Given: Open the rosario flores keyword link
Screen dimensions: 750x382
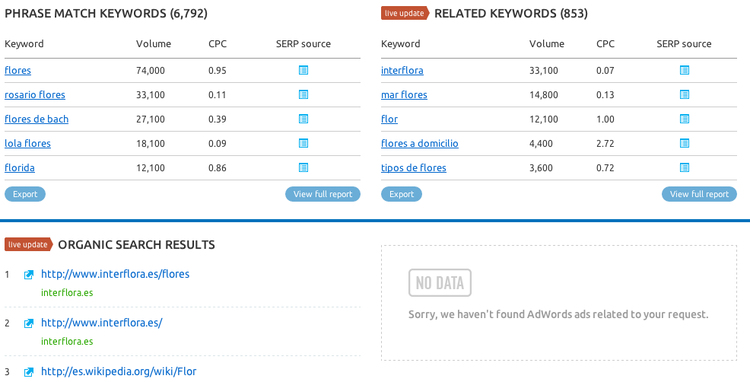Looking at the screenshot, I should 35,95.
